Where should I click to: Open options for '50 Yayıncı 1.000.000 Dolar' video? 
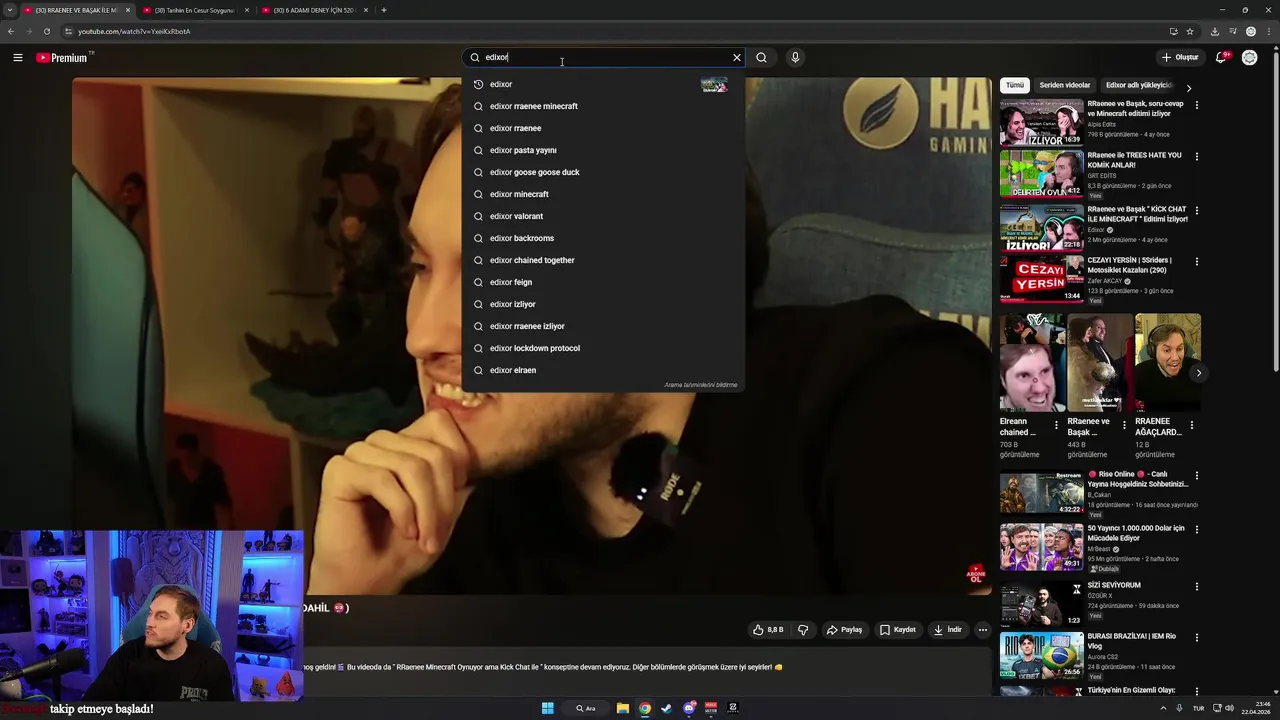click(1197, 529)
